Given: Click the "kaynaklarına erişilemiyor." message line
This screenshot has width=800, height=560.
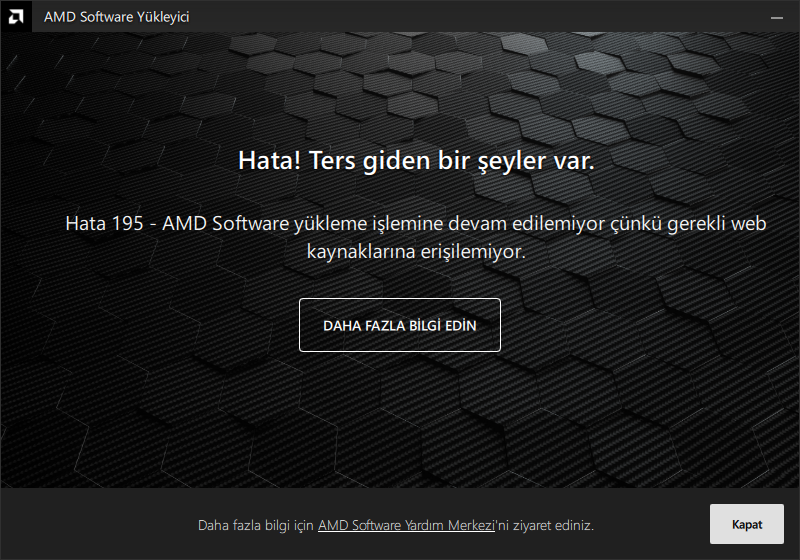Looking at the screenshot, I should point(416,251).
